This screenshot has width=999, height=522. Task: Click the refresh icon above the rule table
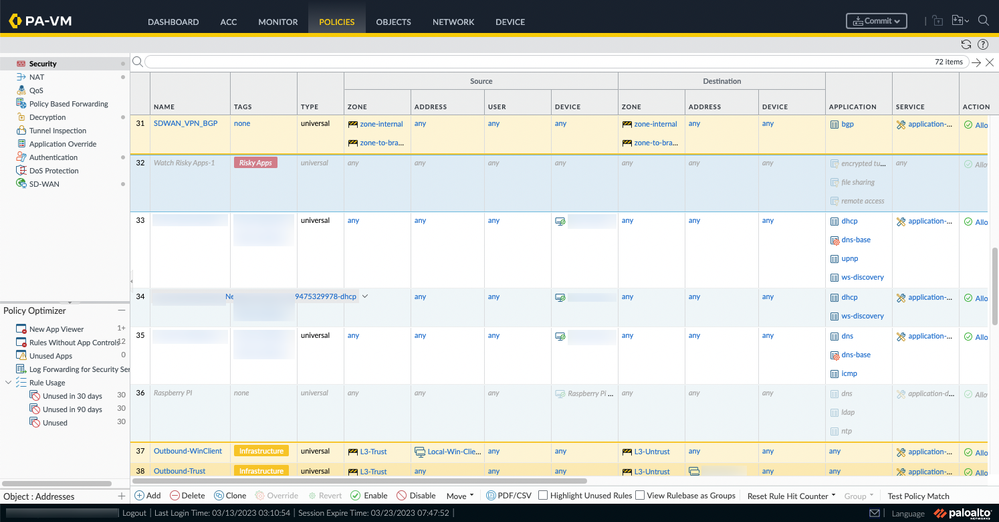(x=965, y=44)
